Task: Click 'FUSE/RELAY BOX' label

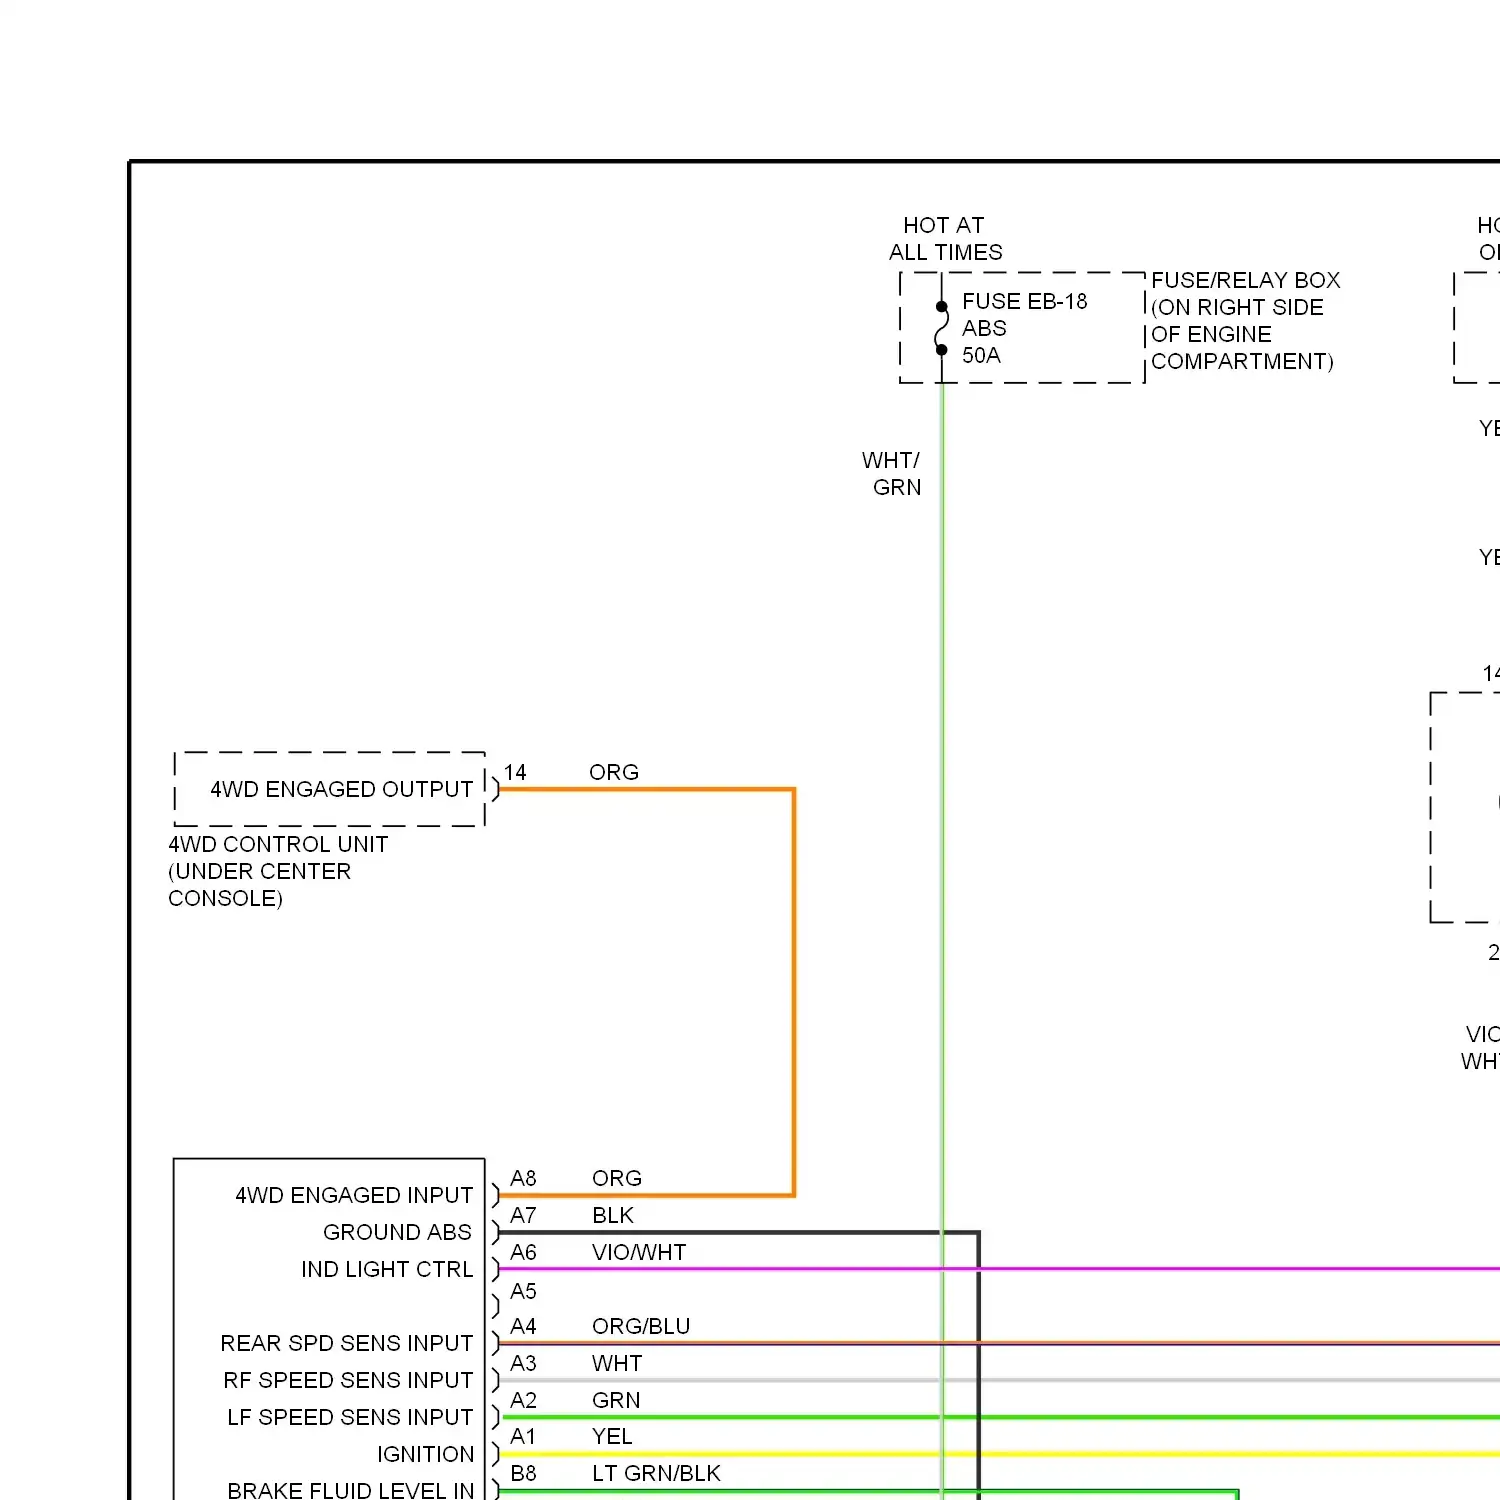Action: 1245,280
